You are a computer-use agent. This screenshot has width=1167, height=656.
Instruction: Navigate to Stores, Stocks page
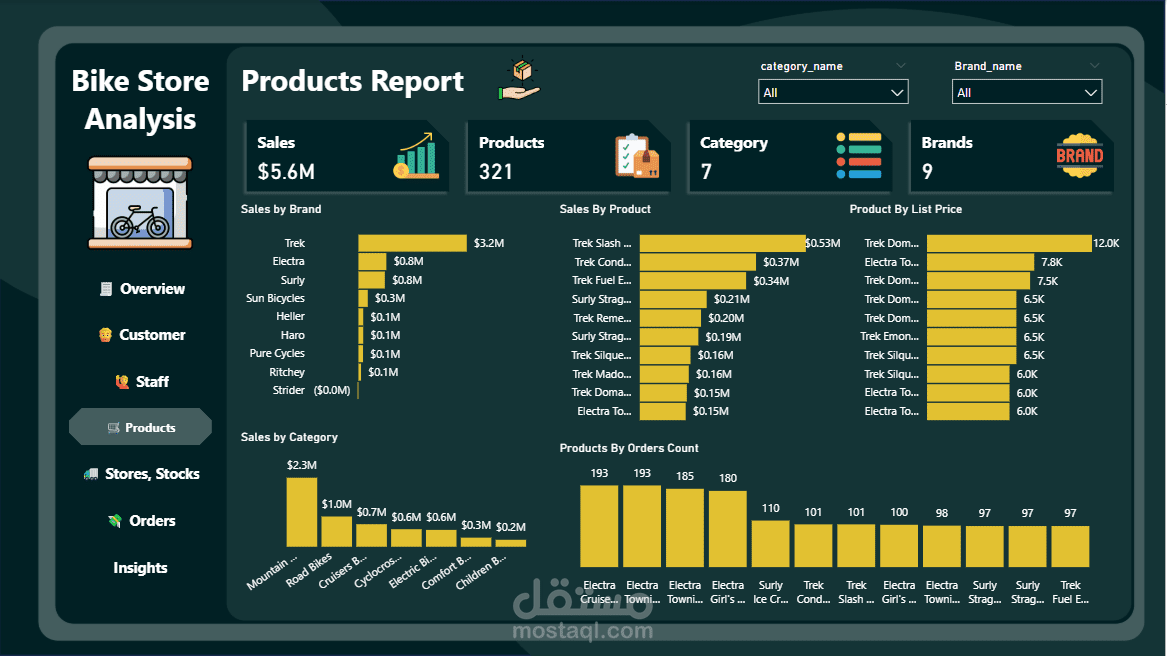[x=152, y=474]
